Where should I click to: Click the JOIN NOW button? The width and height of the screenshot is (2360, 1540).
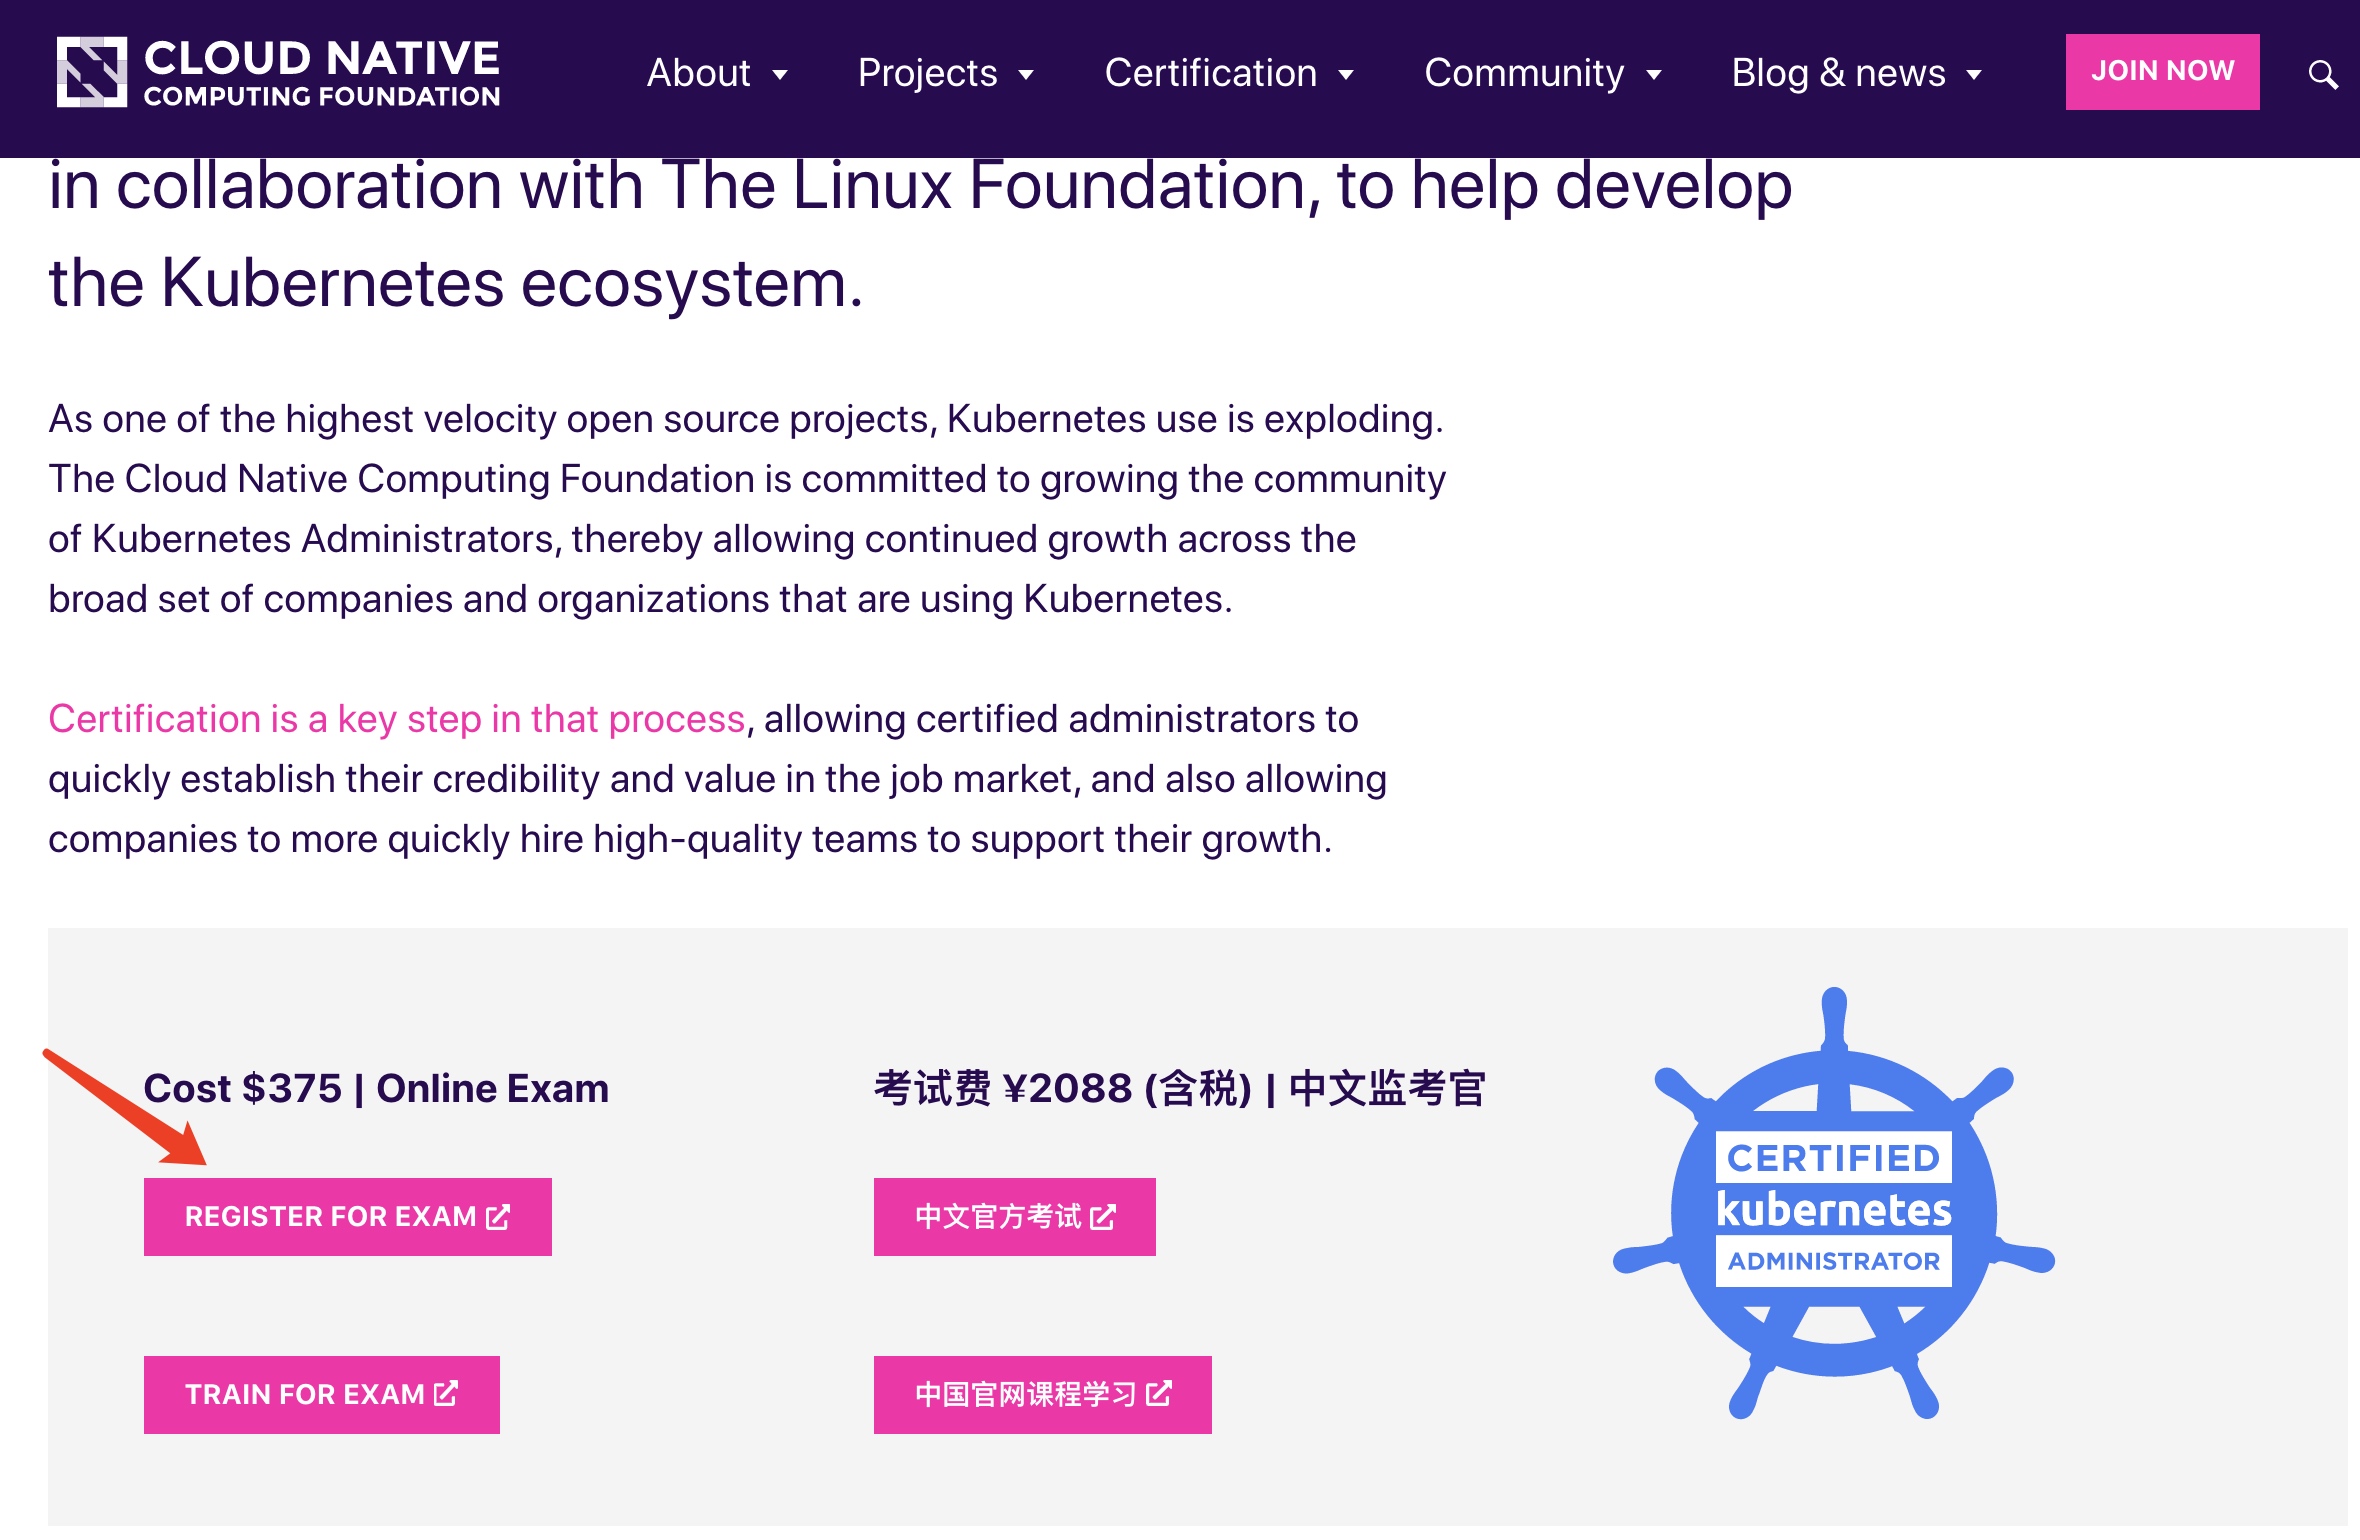(x=2162, y=72)
